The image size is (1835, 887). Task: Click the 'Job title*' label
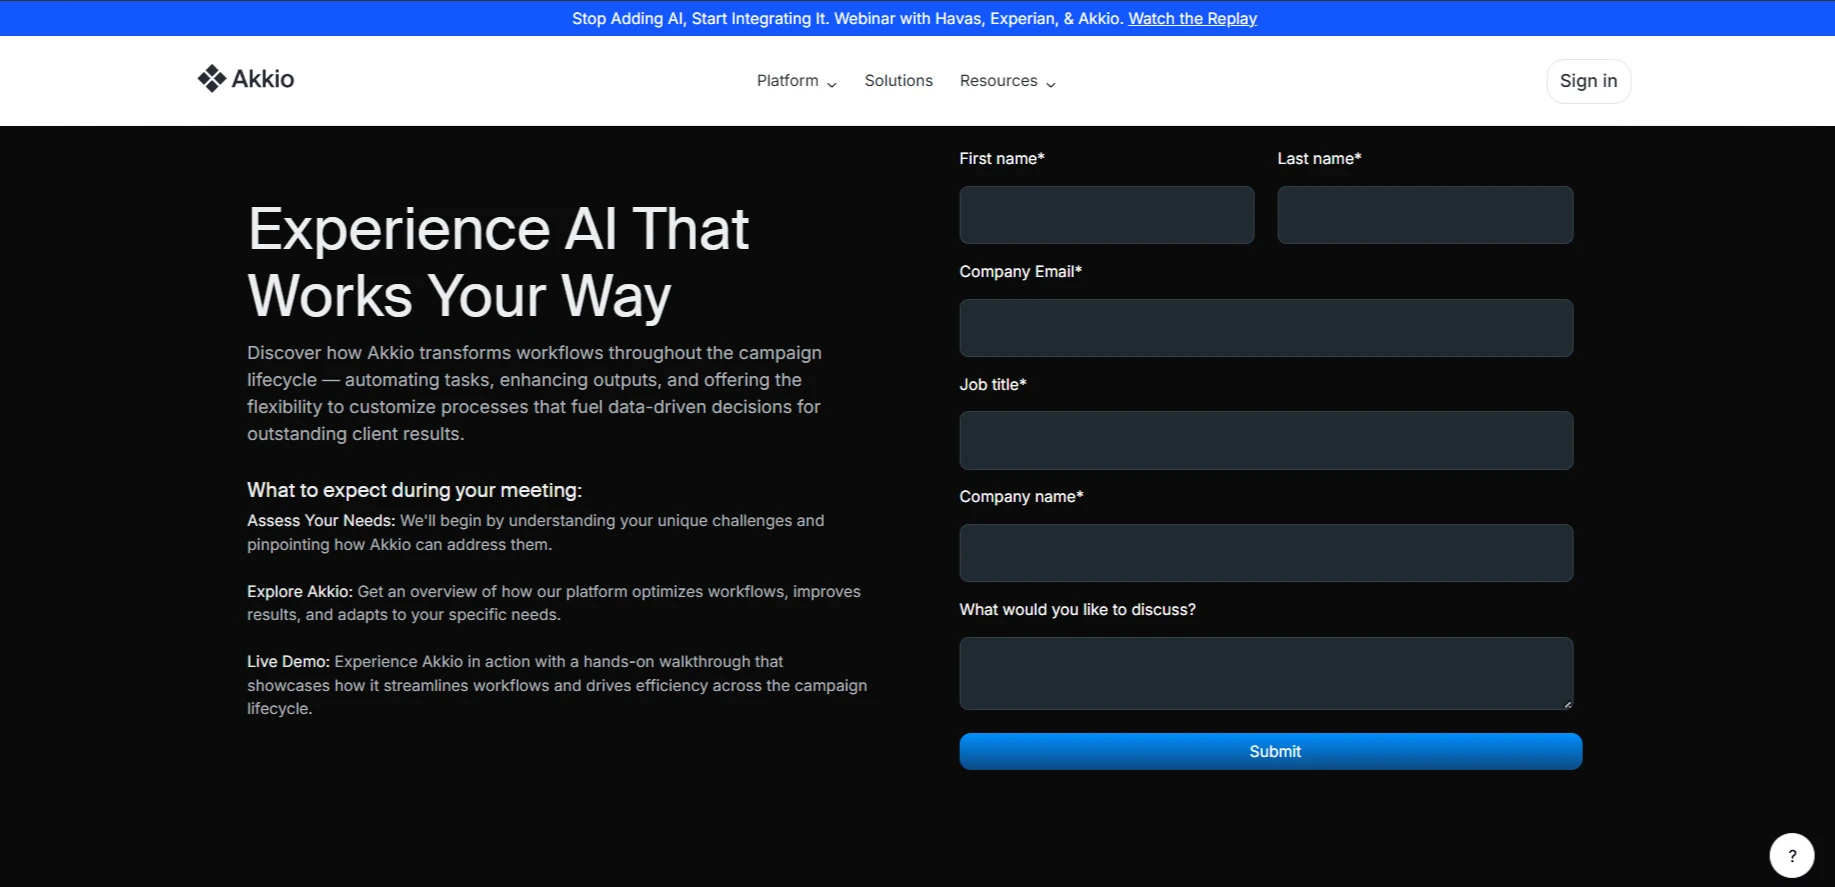(992, 385)
